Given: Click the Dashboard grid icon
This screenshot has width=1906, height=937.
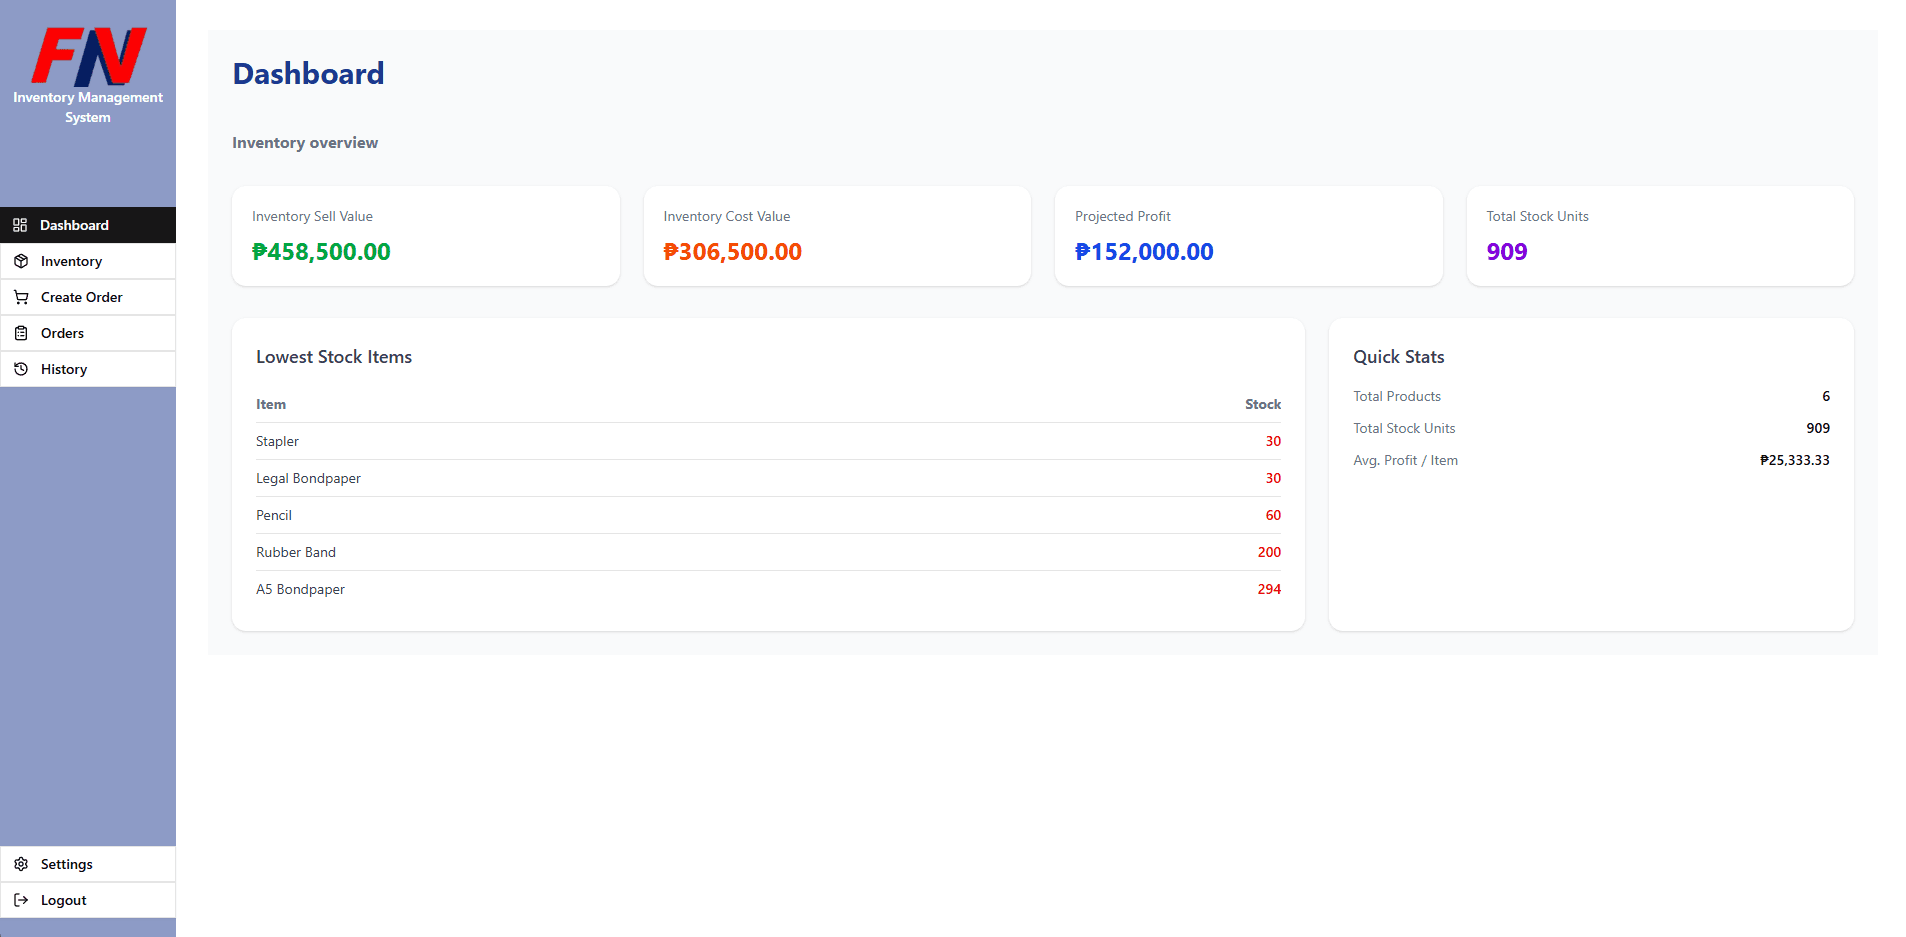Looking at the screenshot, I should [x=21, y=225].
